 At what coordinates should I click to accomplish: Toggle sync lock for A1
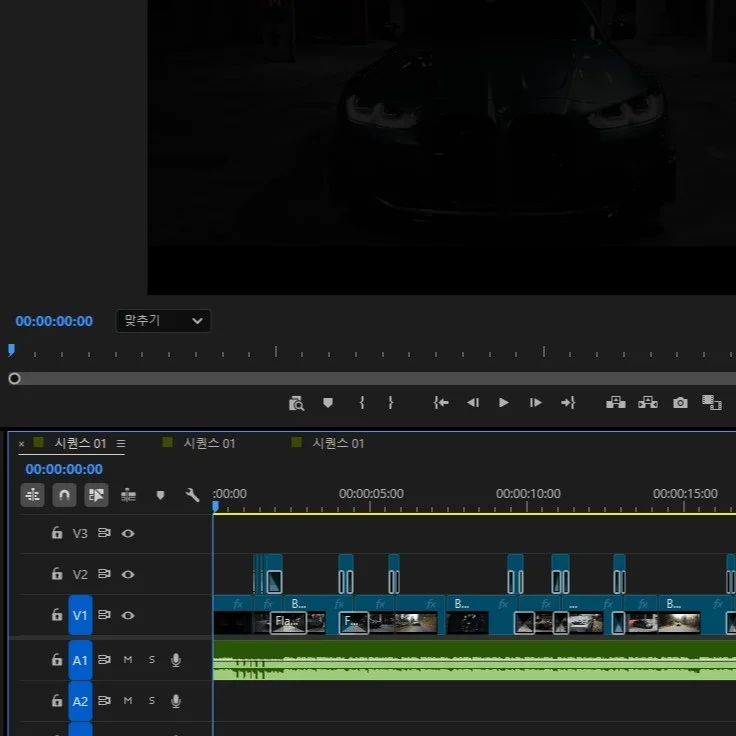(x=104, y=659)
